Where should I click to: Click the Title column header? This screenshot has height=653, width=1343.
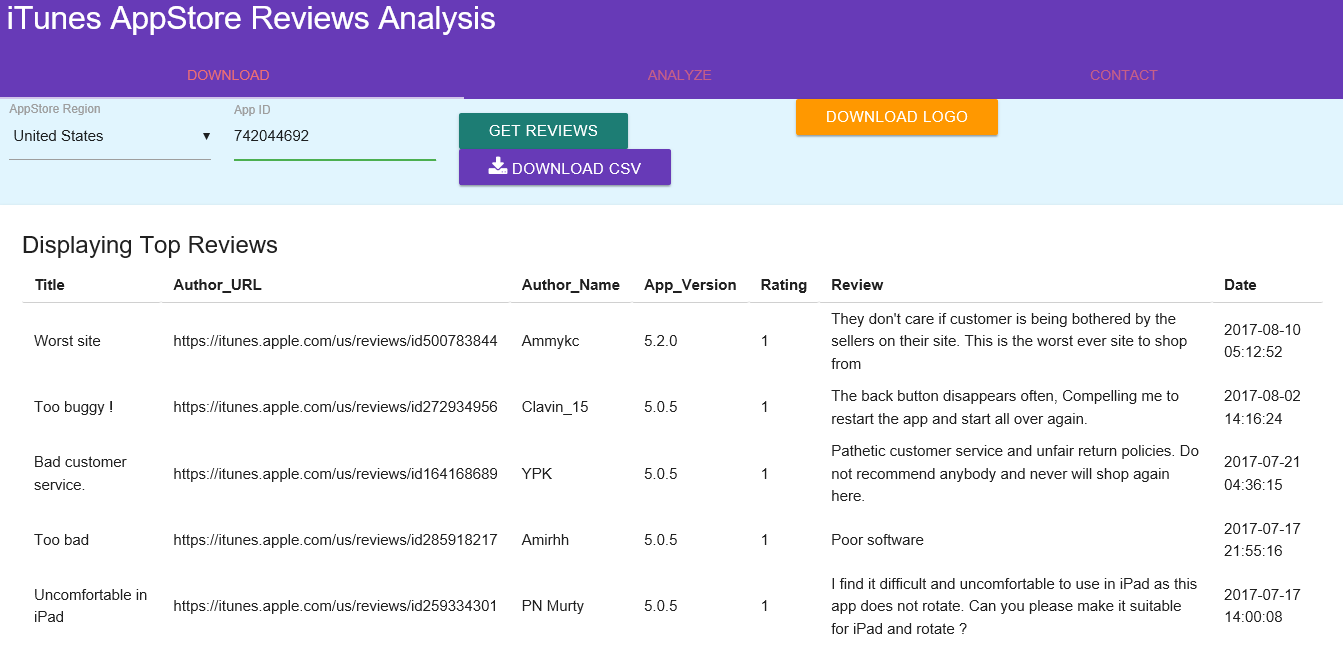[50, 285]
